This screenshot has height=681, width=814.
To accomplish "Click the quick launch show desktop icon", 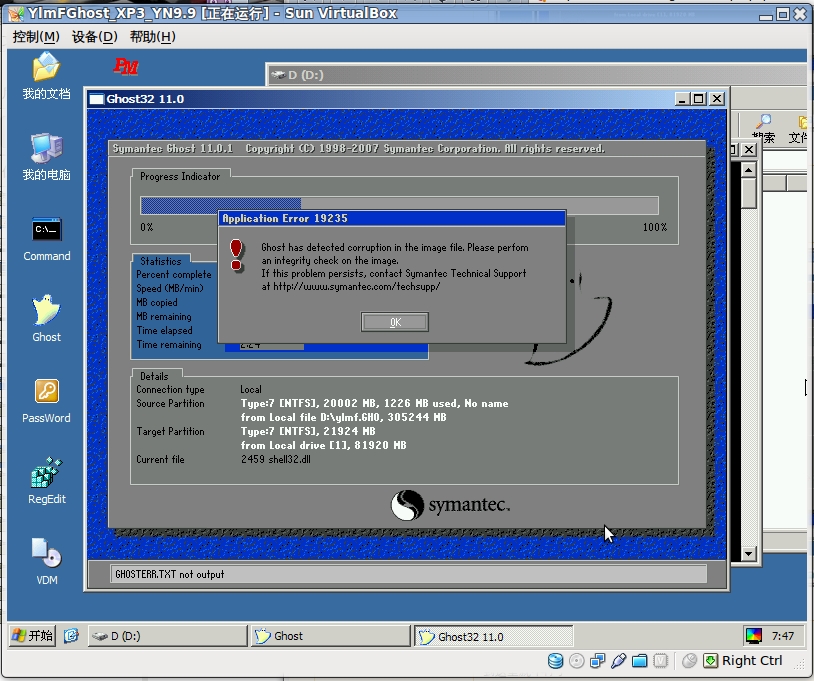I will pos(71,635).
